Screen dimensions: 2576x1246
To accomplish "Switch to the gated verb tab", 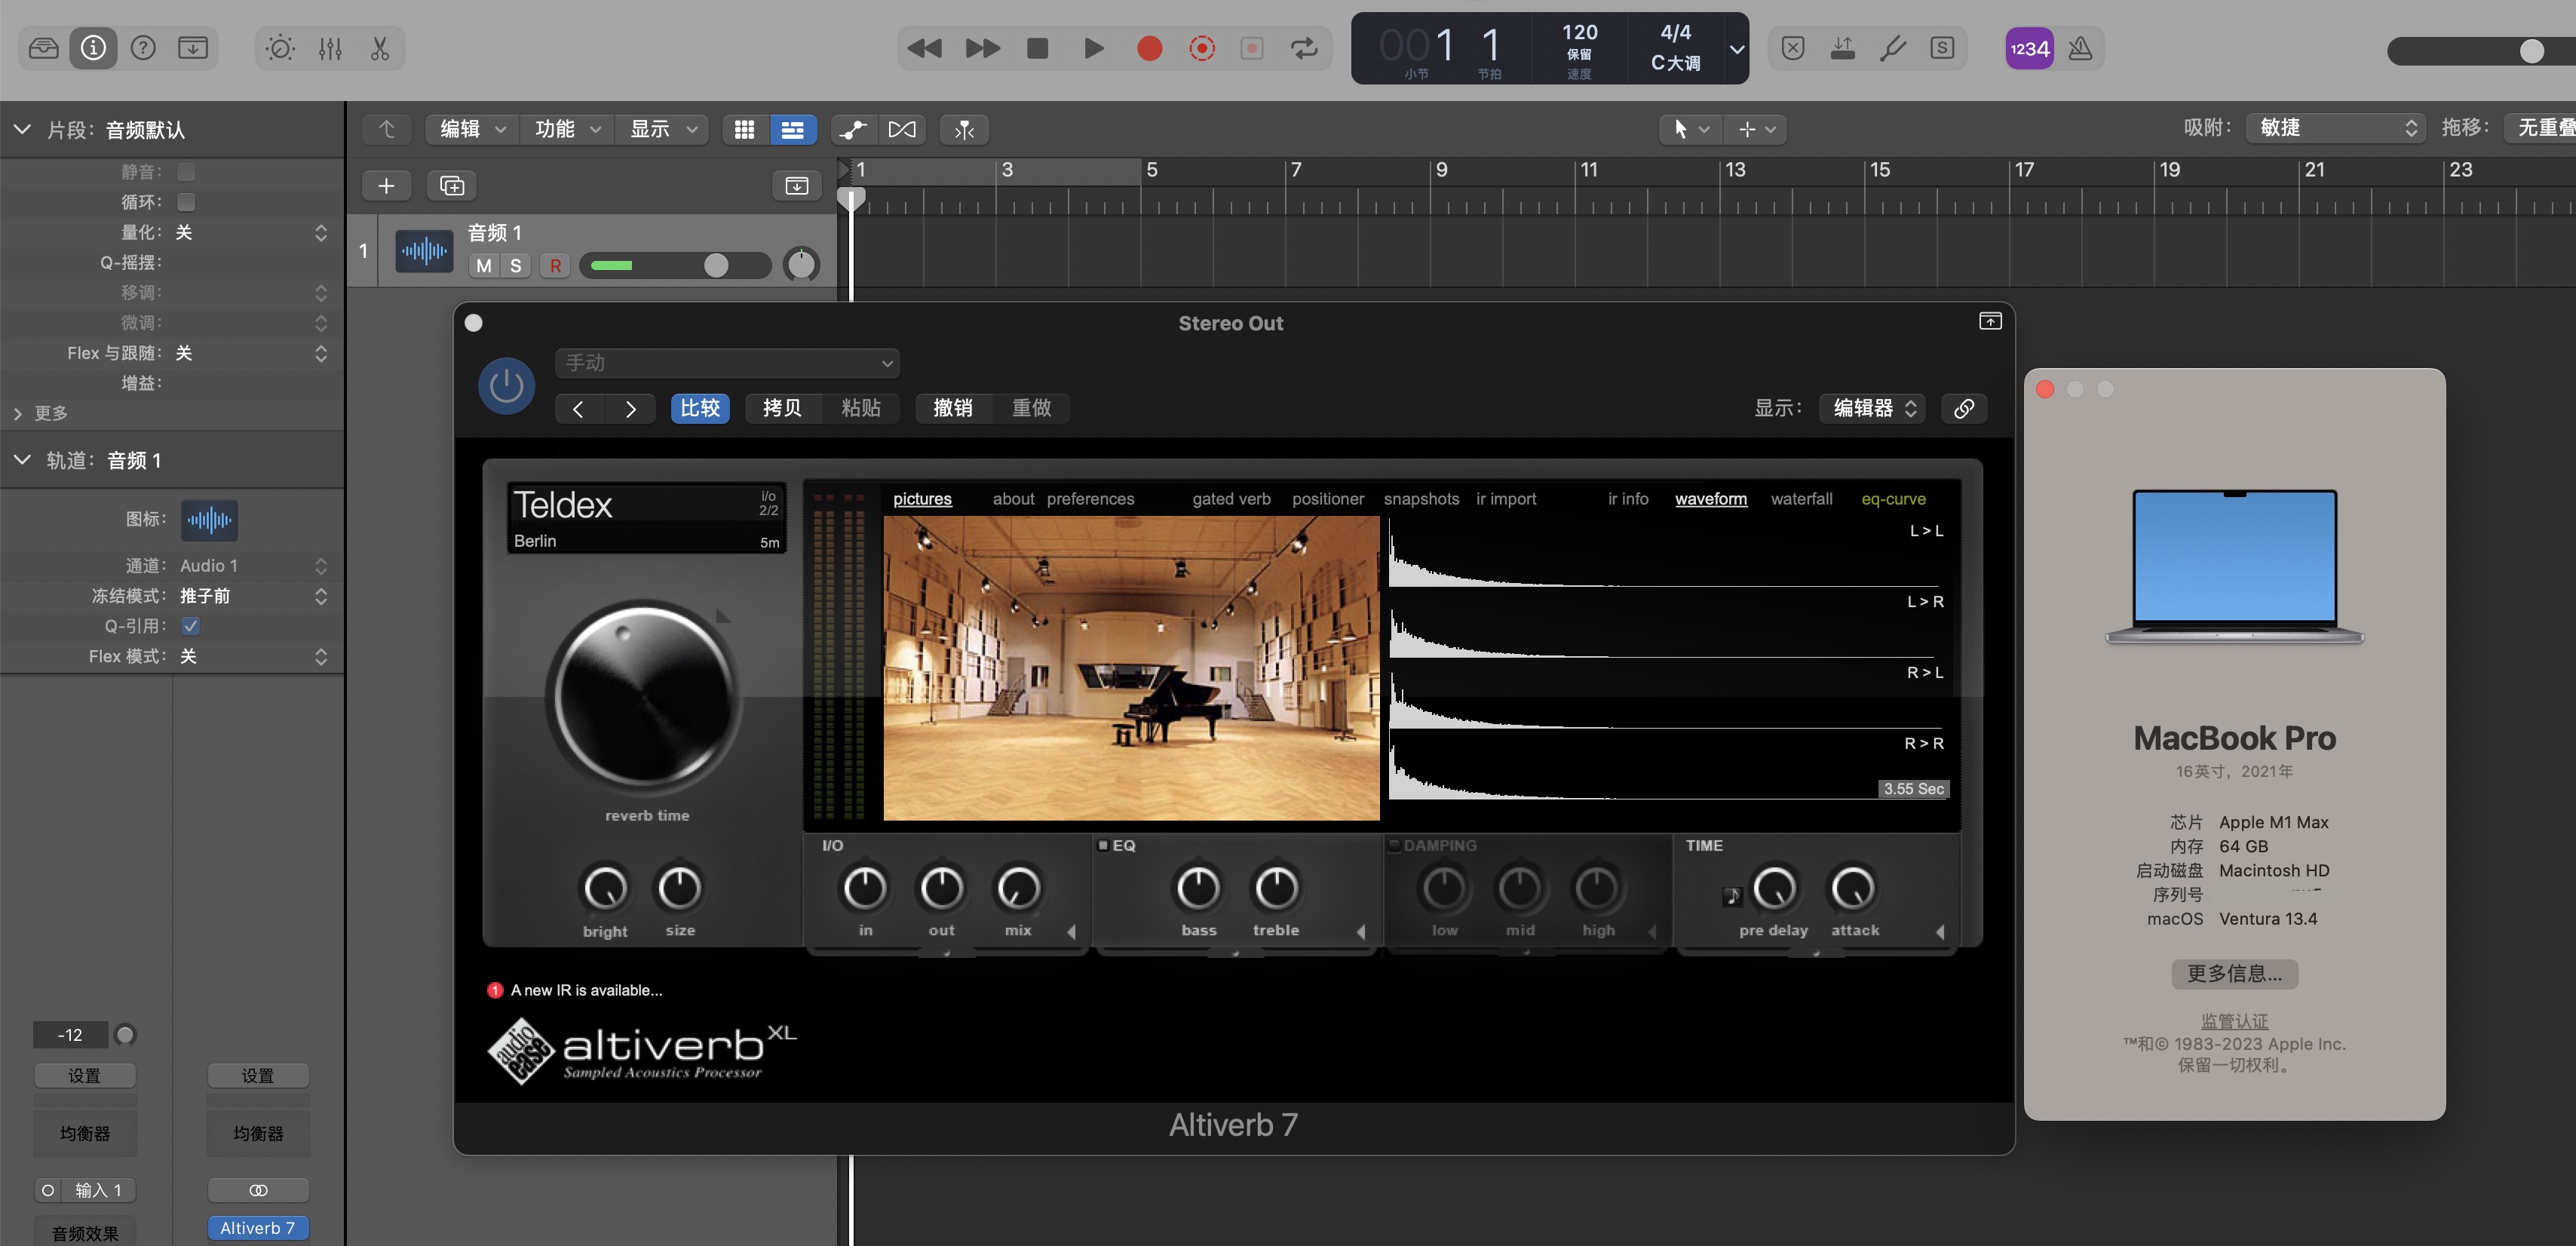I will pyautogui.click(x=1231, y=499).
